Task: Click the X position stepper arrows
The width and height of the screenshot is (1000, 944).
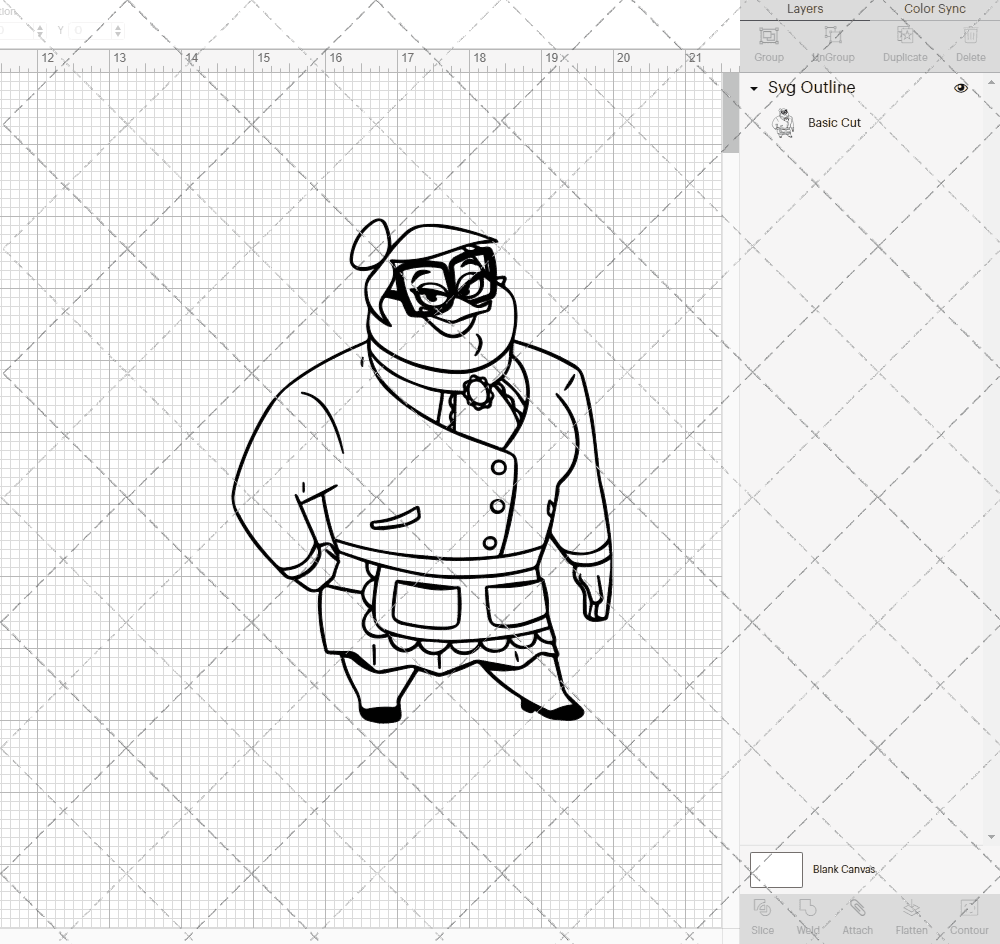Action: [40, 31]
